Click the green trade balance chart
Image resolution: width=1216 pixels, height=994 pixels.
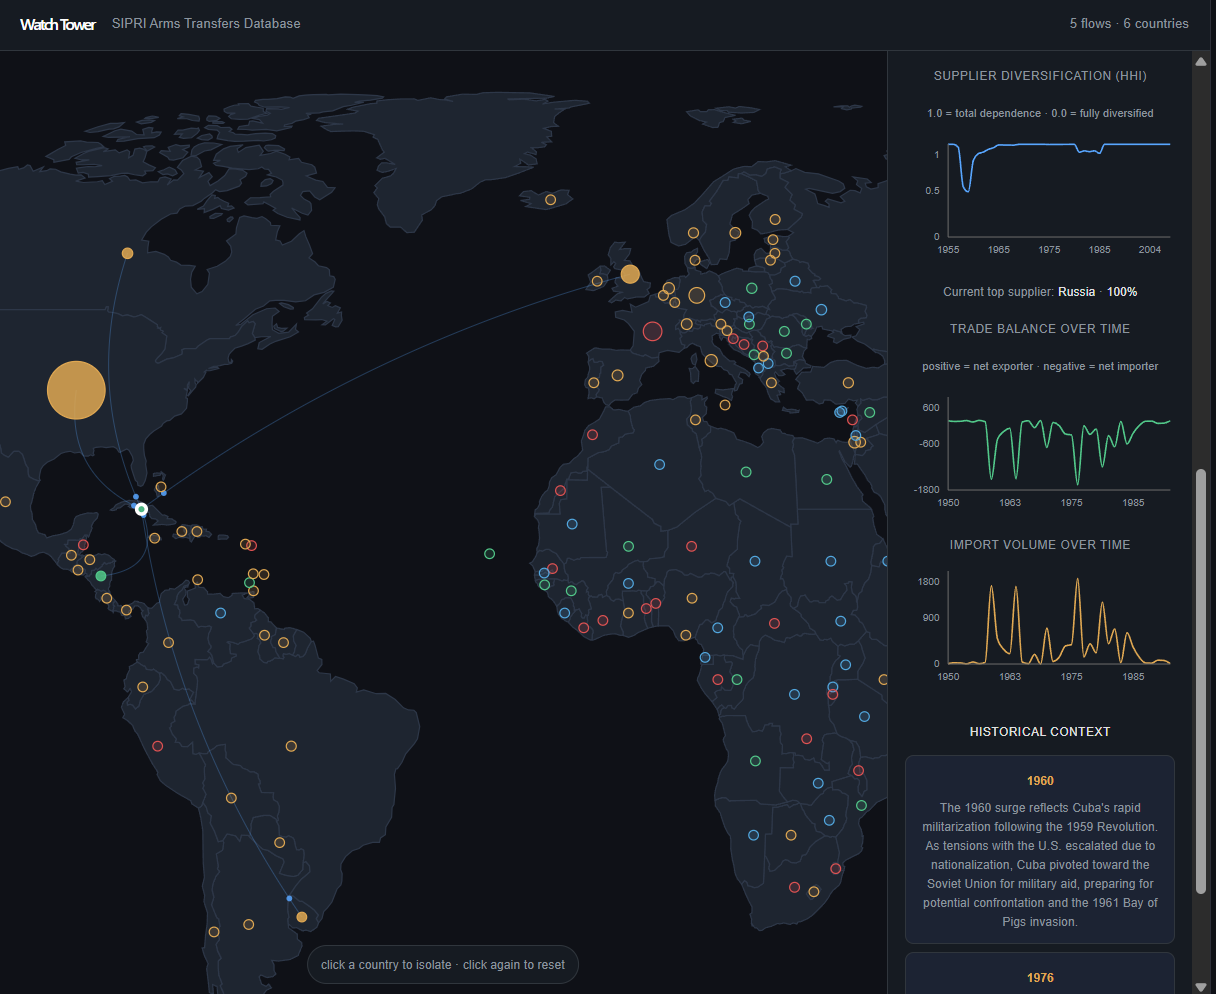click(x=1058, y=443)
